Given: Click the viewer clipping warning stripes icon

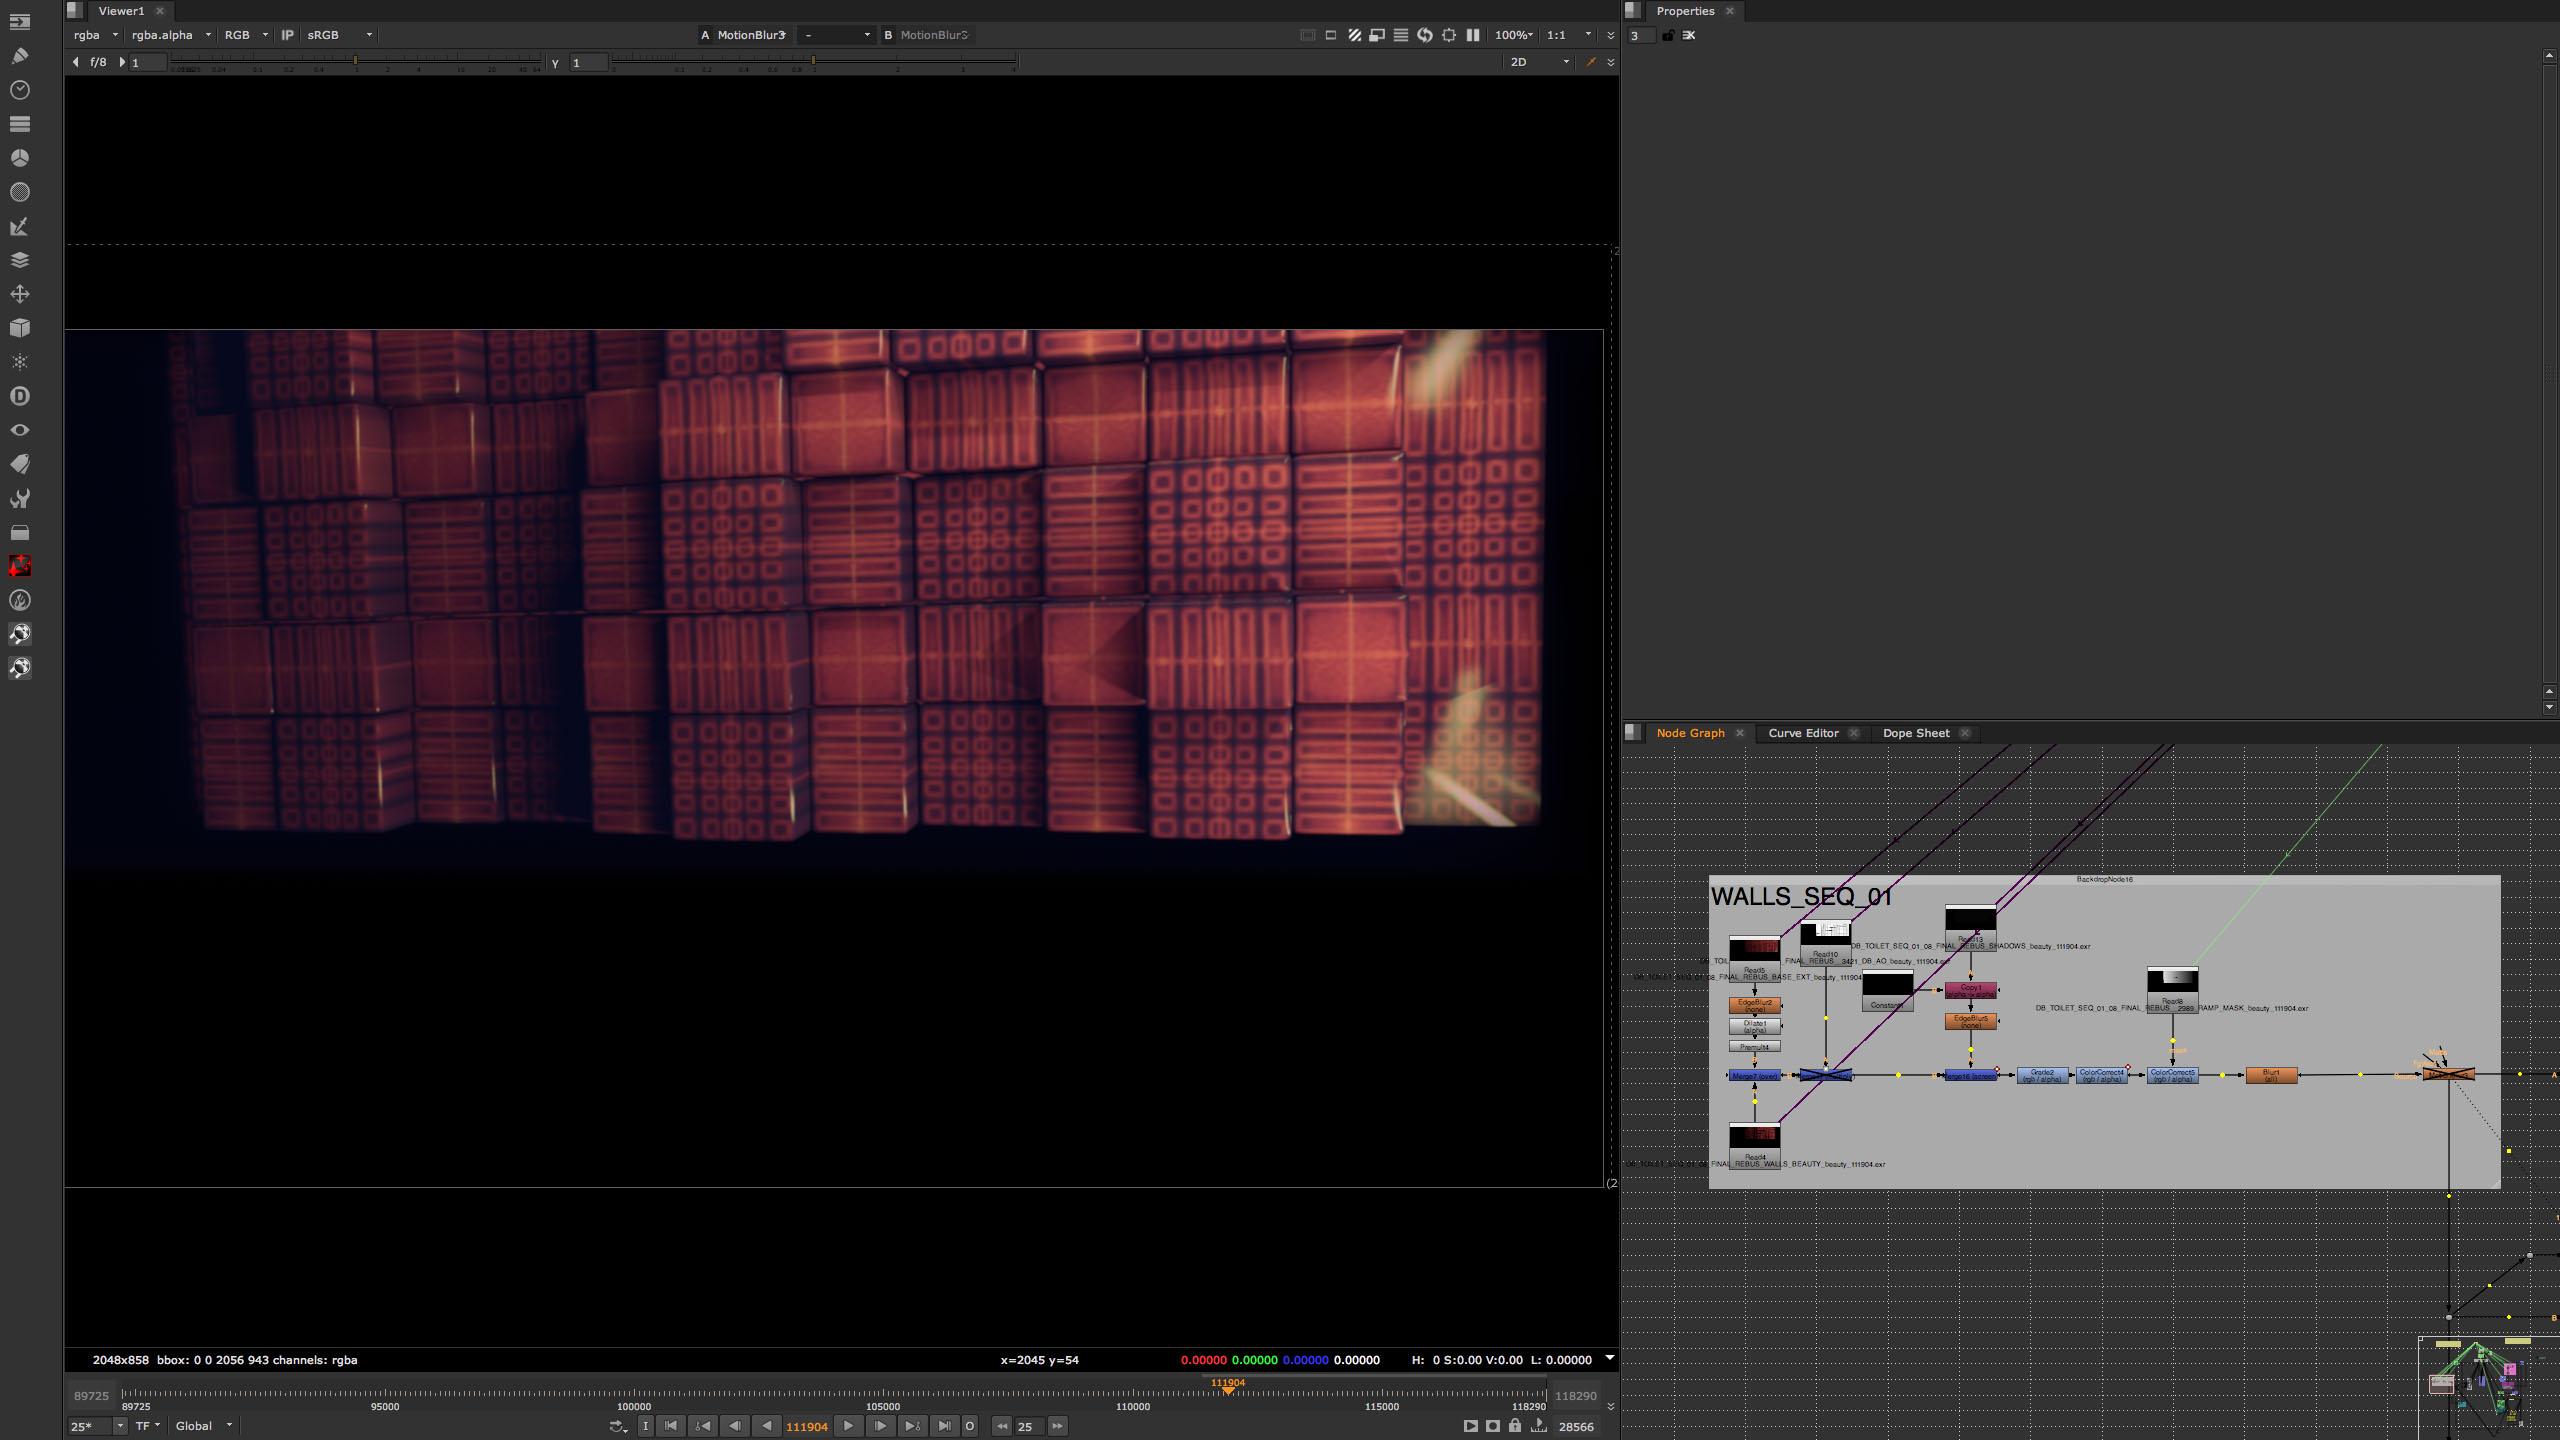Looking at the screenshot, I should coord(1354,35).
